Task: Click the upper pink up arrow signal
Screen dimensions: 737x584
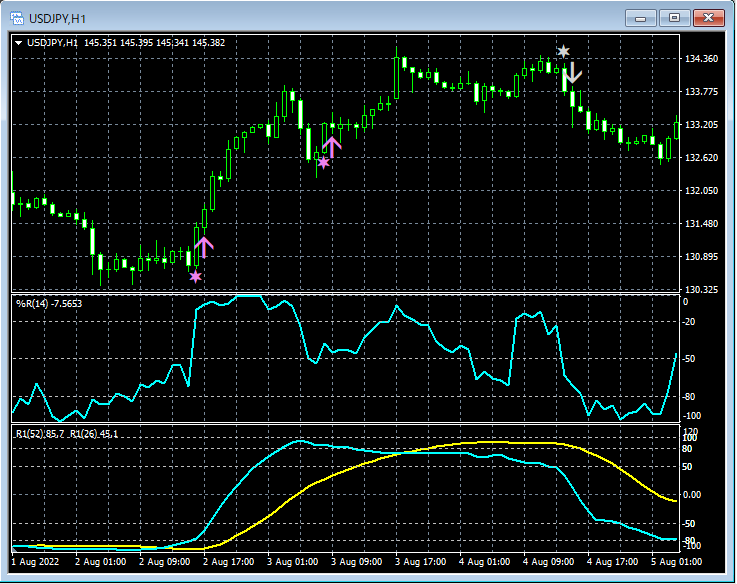Action: point(332,145)
